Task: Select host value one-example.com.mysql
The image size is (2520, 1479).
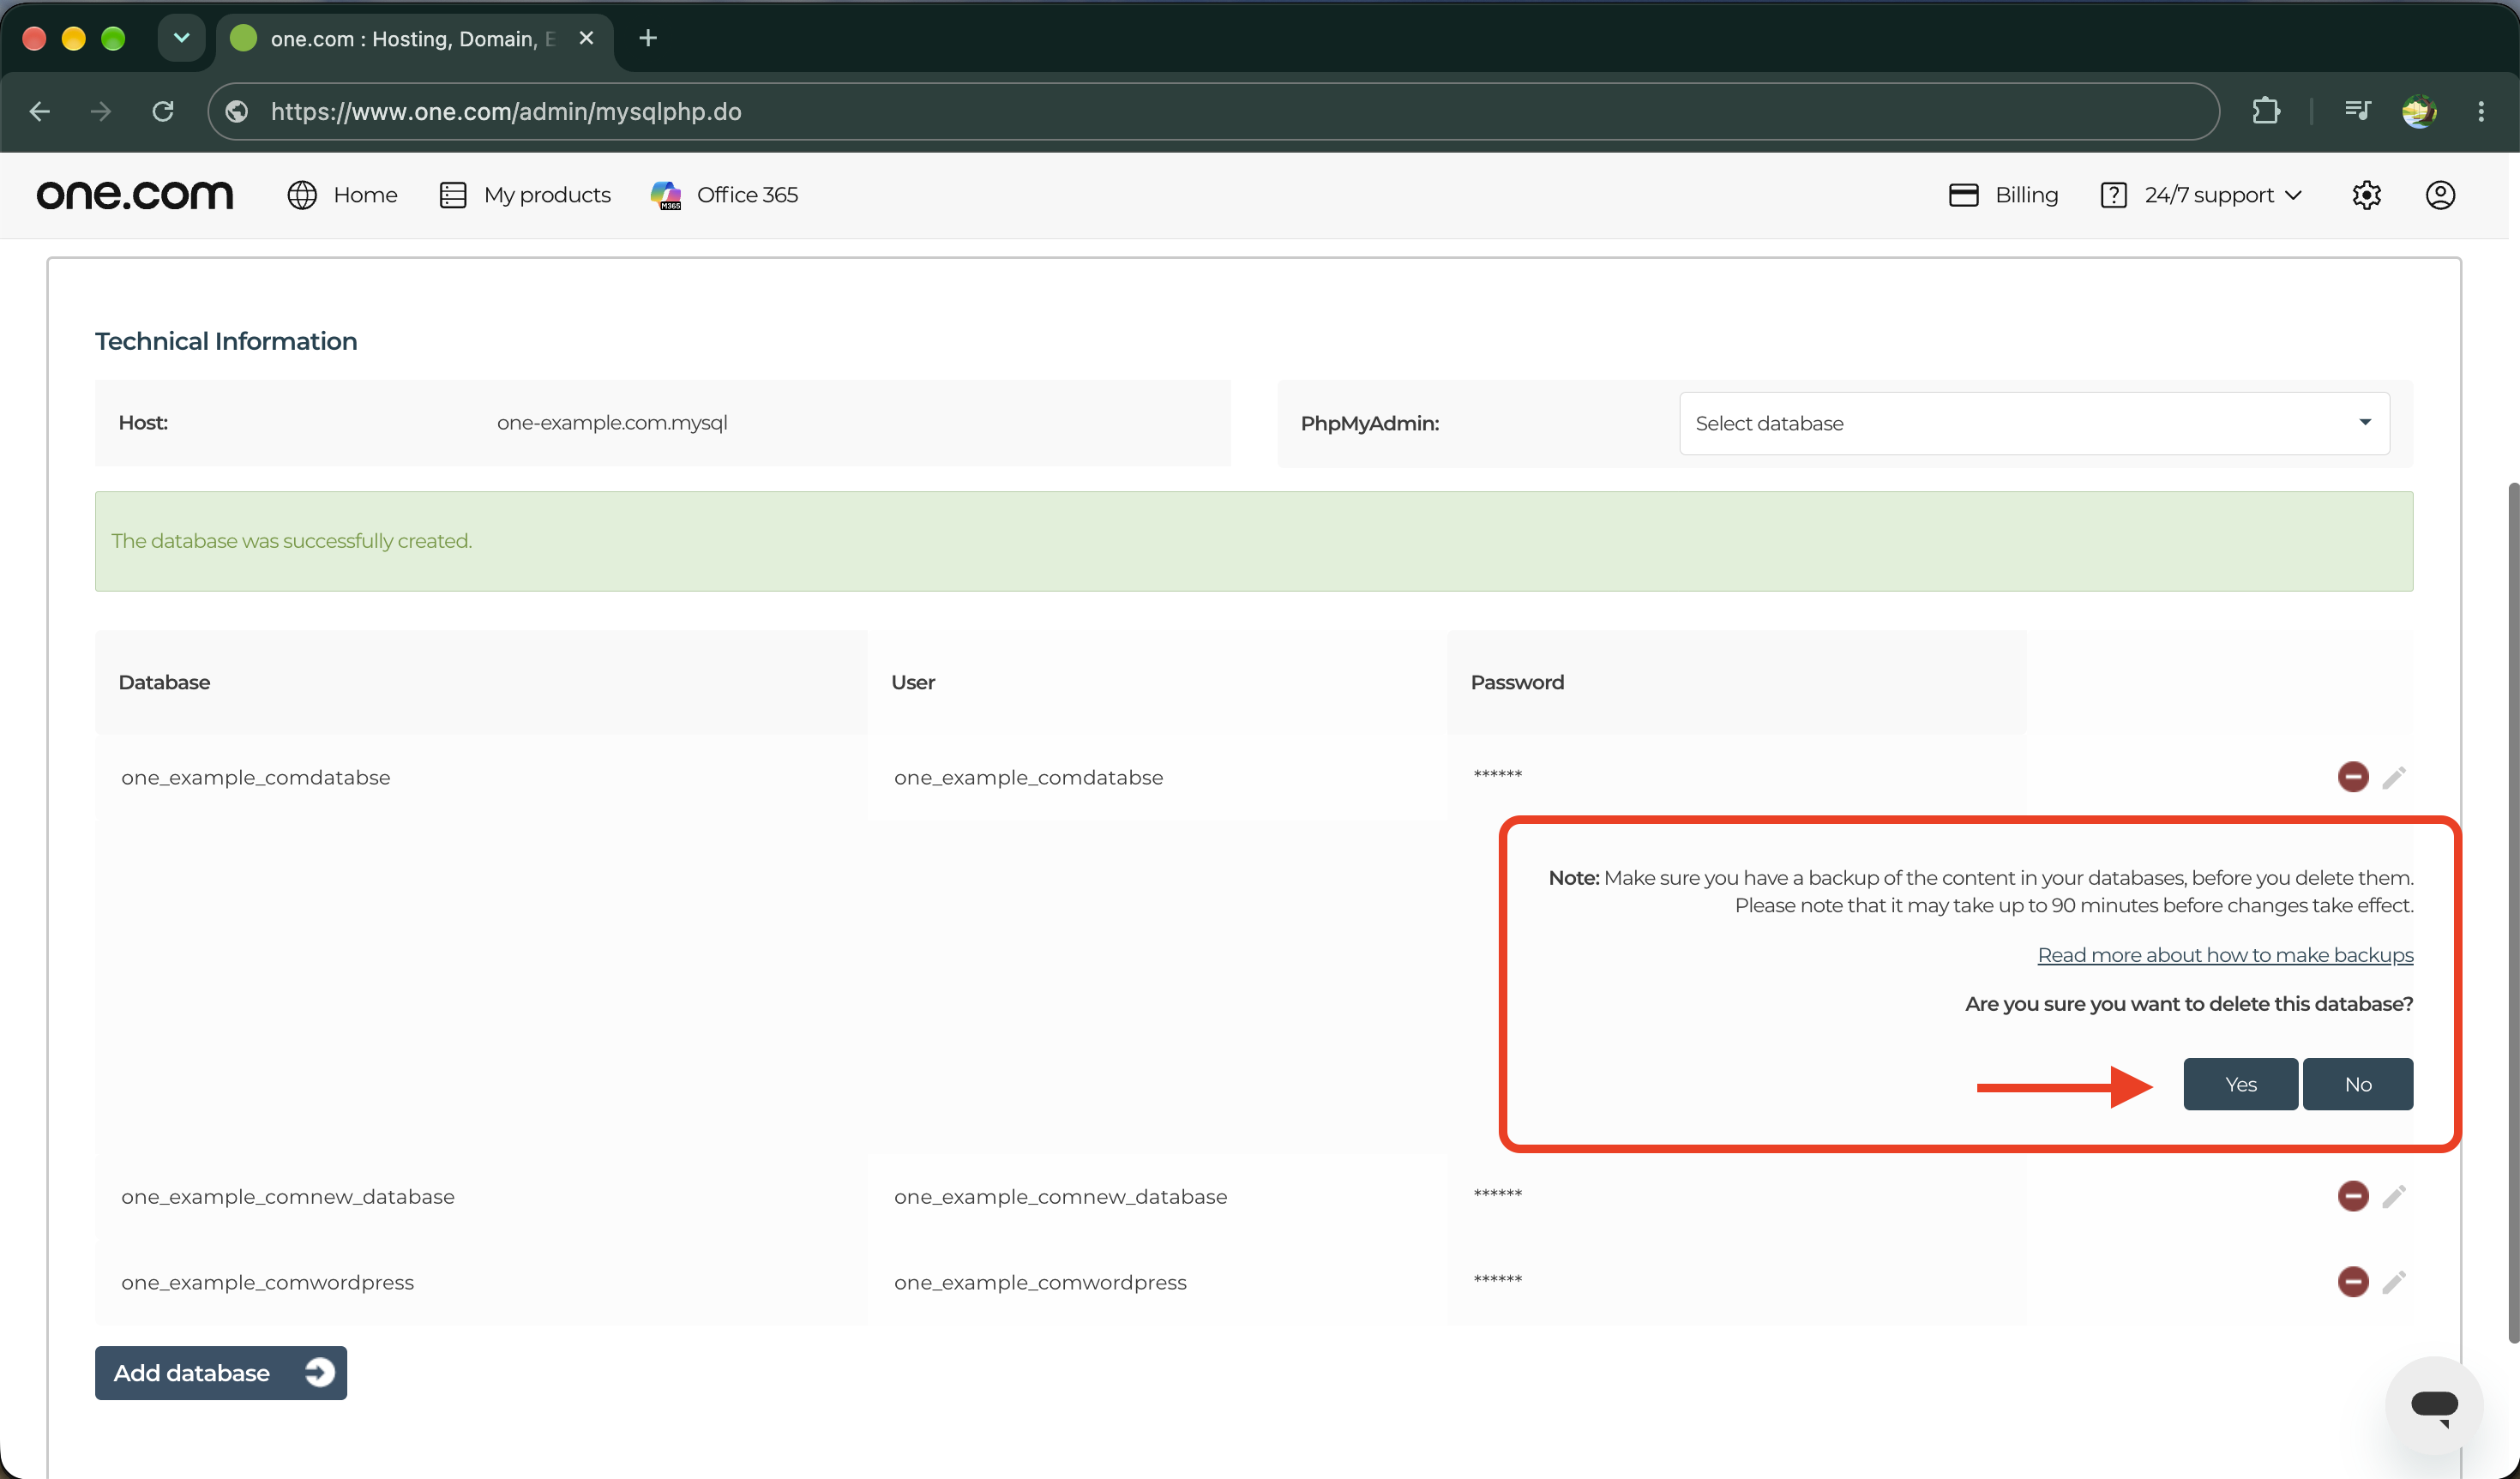Action: click(612, 423)
